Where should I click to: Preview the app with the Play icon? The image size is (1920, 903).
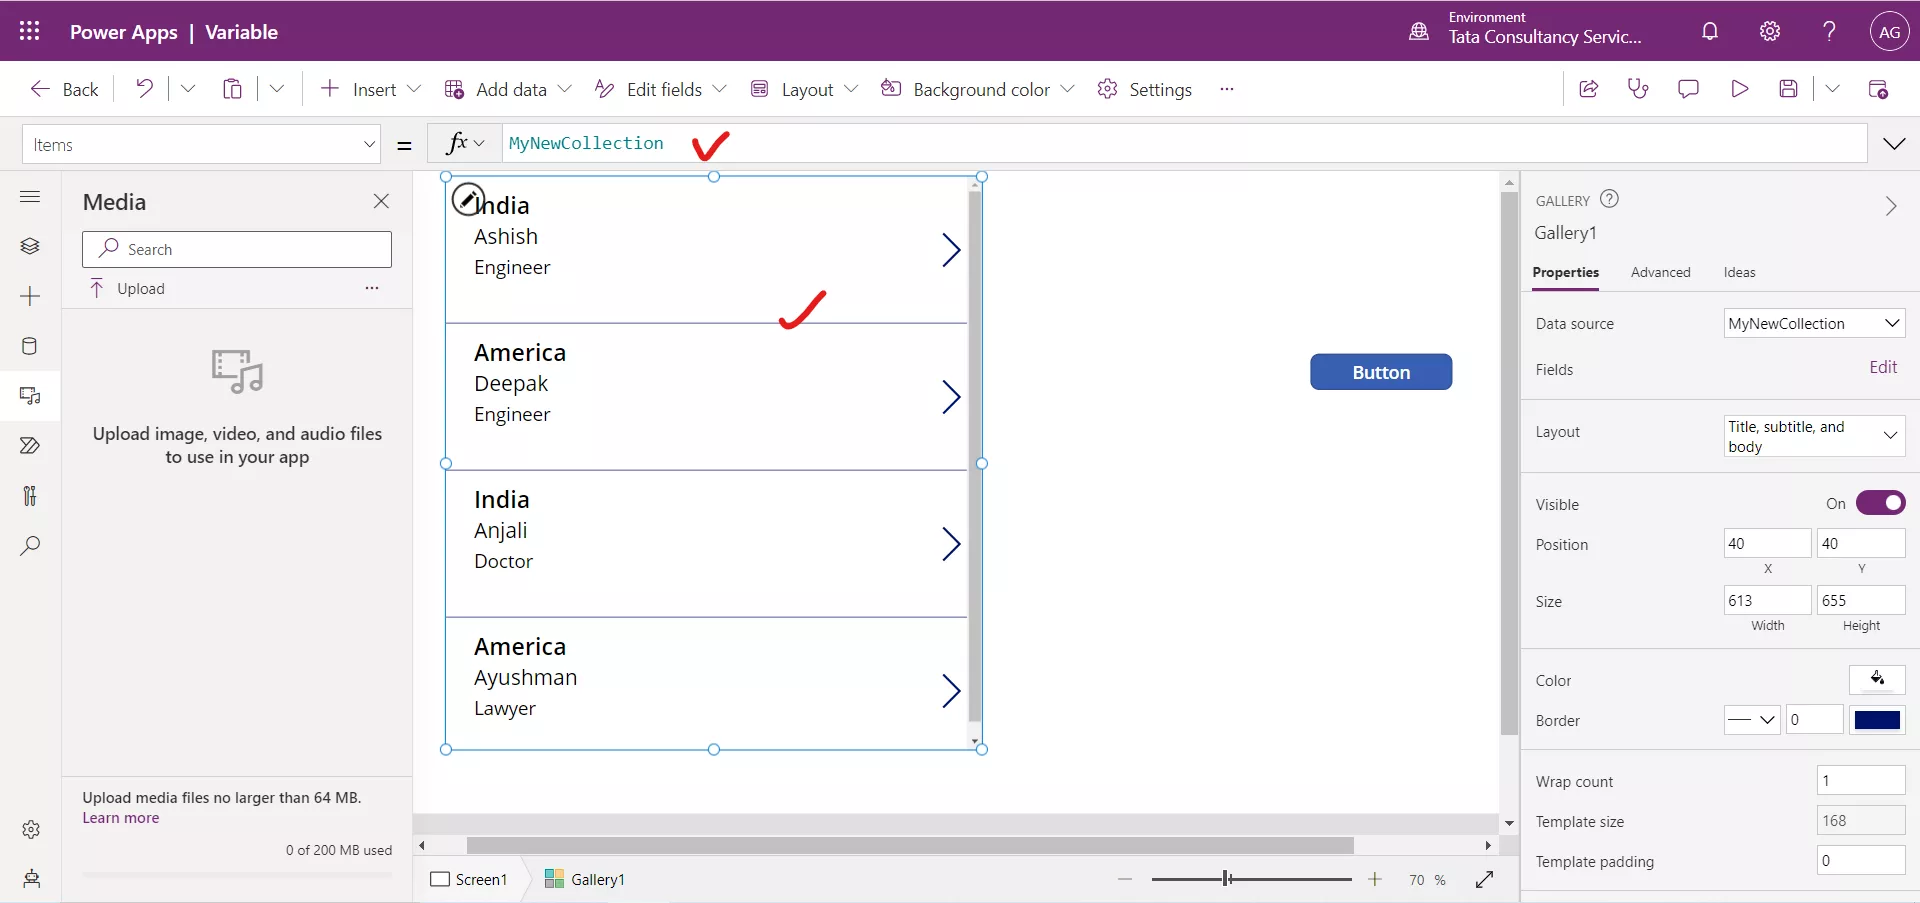[x=1739, y=88]
